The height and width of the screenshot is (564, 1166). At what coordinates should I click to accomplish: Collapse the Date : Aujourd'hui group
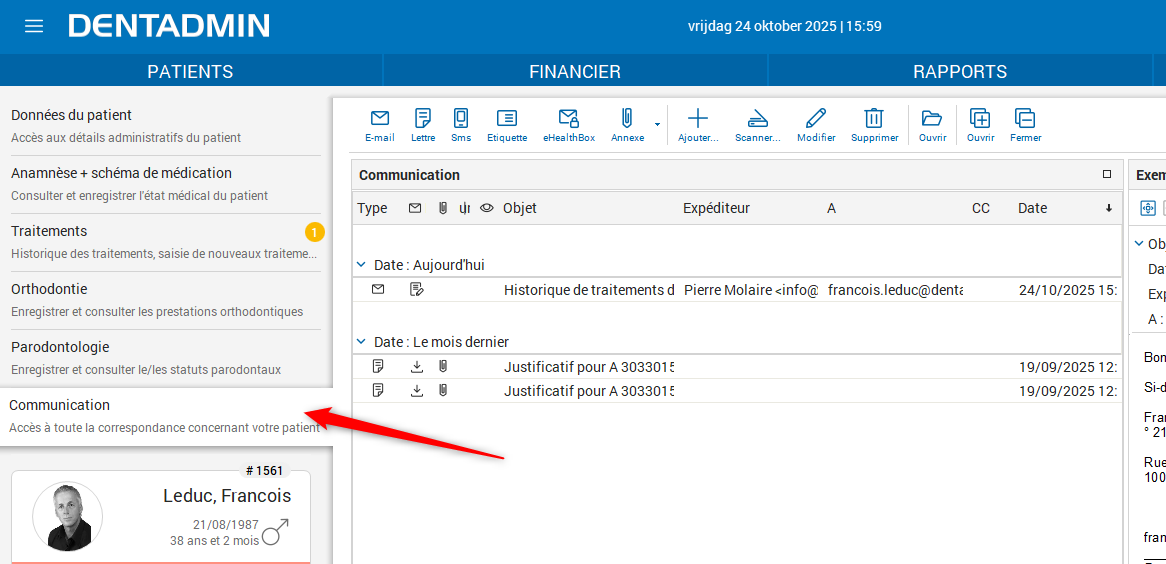pos(362,265)
